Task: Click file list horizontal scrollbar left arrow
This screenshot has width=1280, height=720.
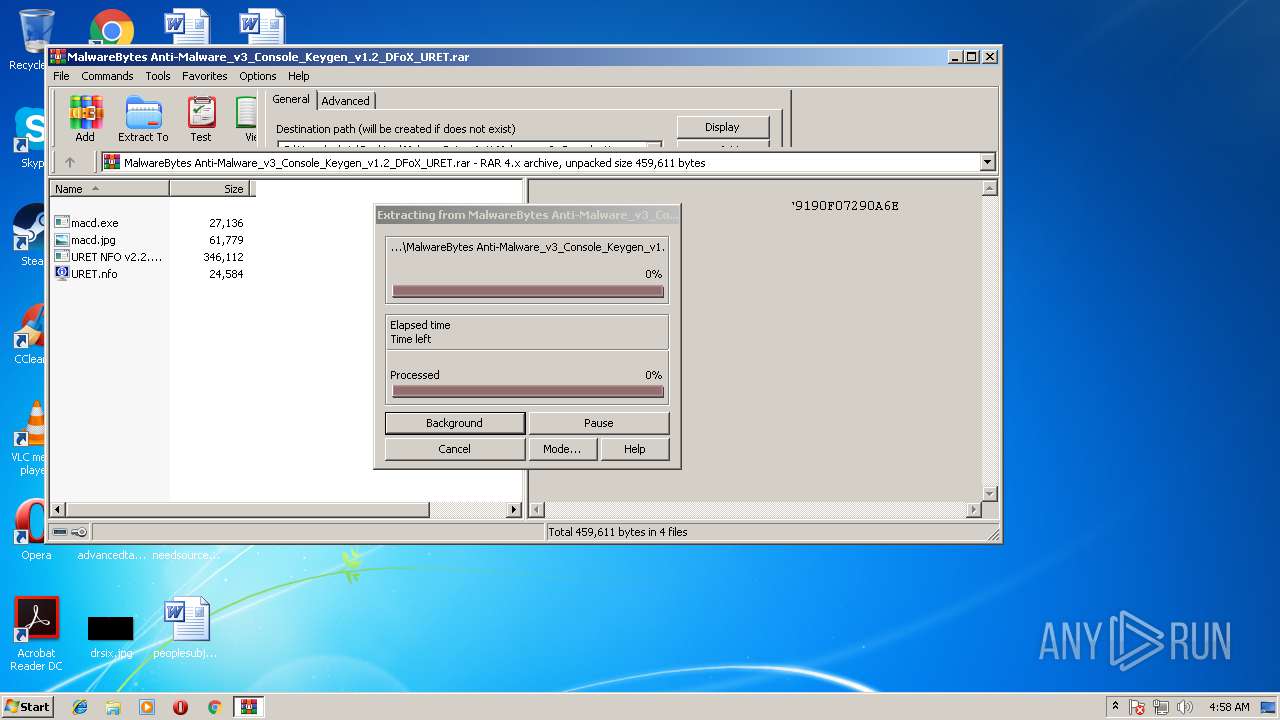Action: point(57,510)
